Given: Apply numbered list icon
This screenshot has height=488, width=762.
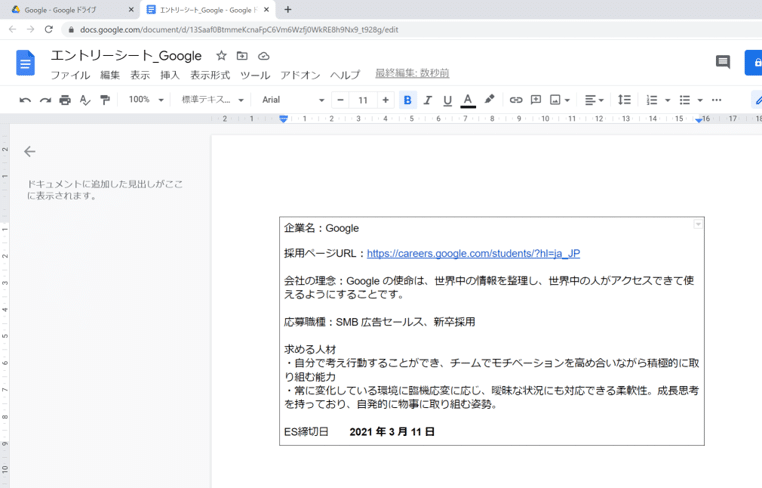Looking at the screenshot, I should [x=652, y=100].
